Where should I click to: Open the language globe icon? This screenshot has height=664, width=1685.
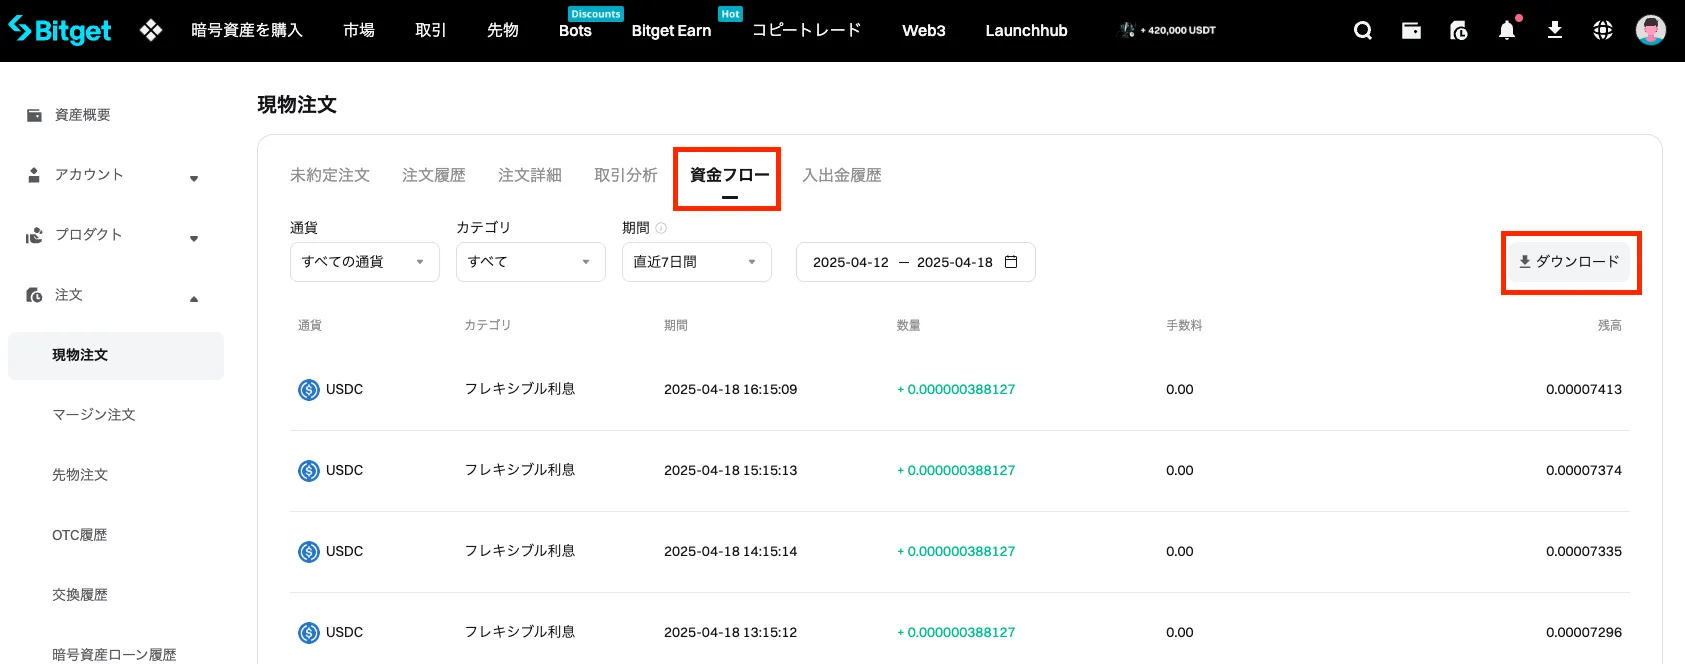[x=1603, y=31]
